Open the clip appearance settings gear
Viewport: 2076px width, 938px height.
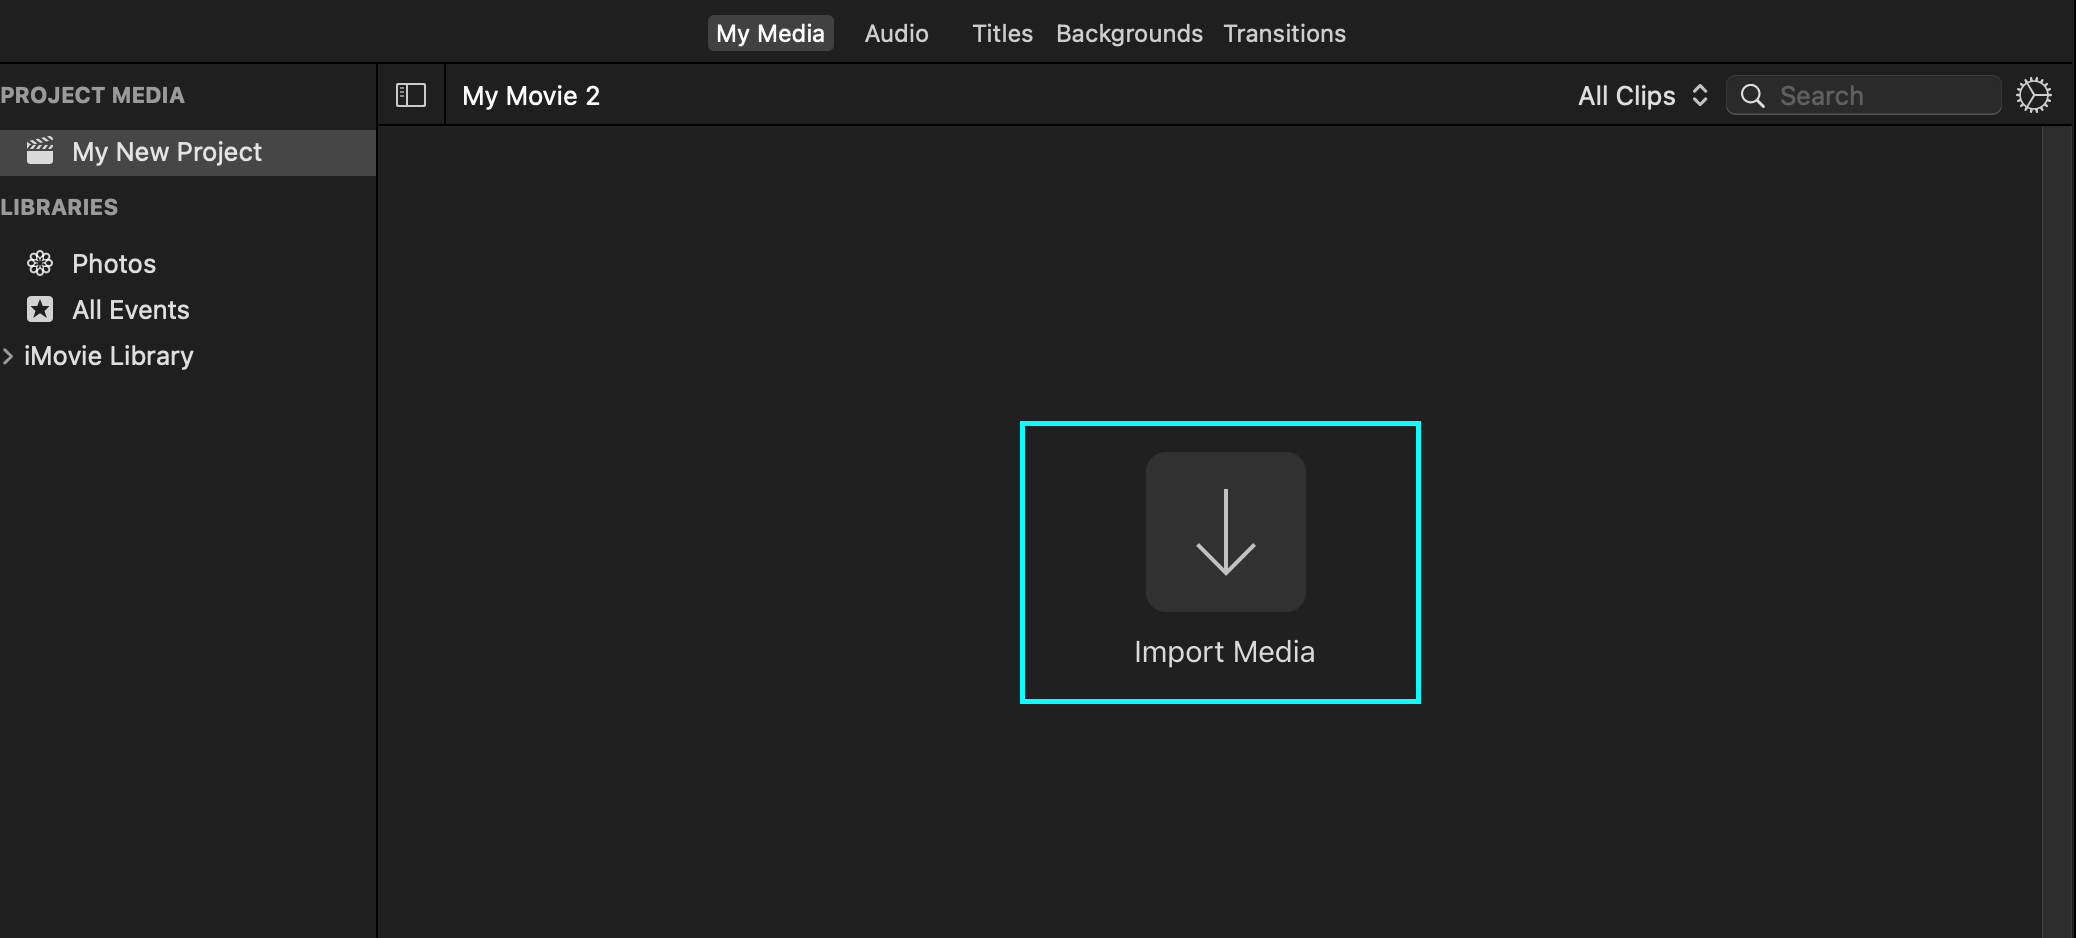click(x=2035, y=94)
